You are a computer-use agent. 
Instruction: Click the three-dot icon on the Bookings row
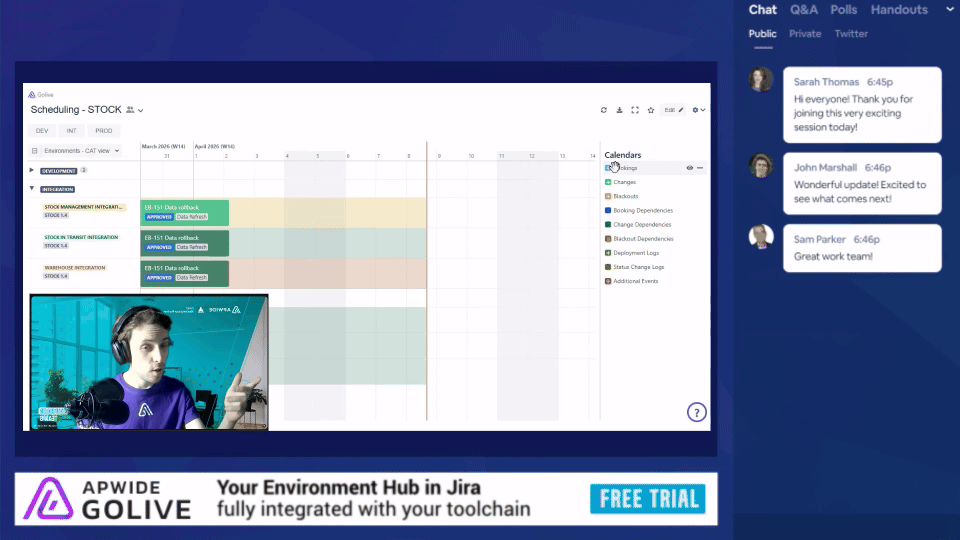coord(700,168)
